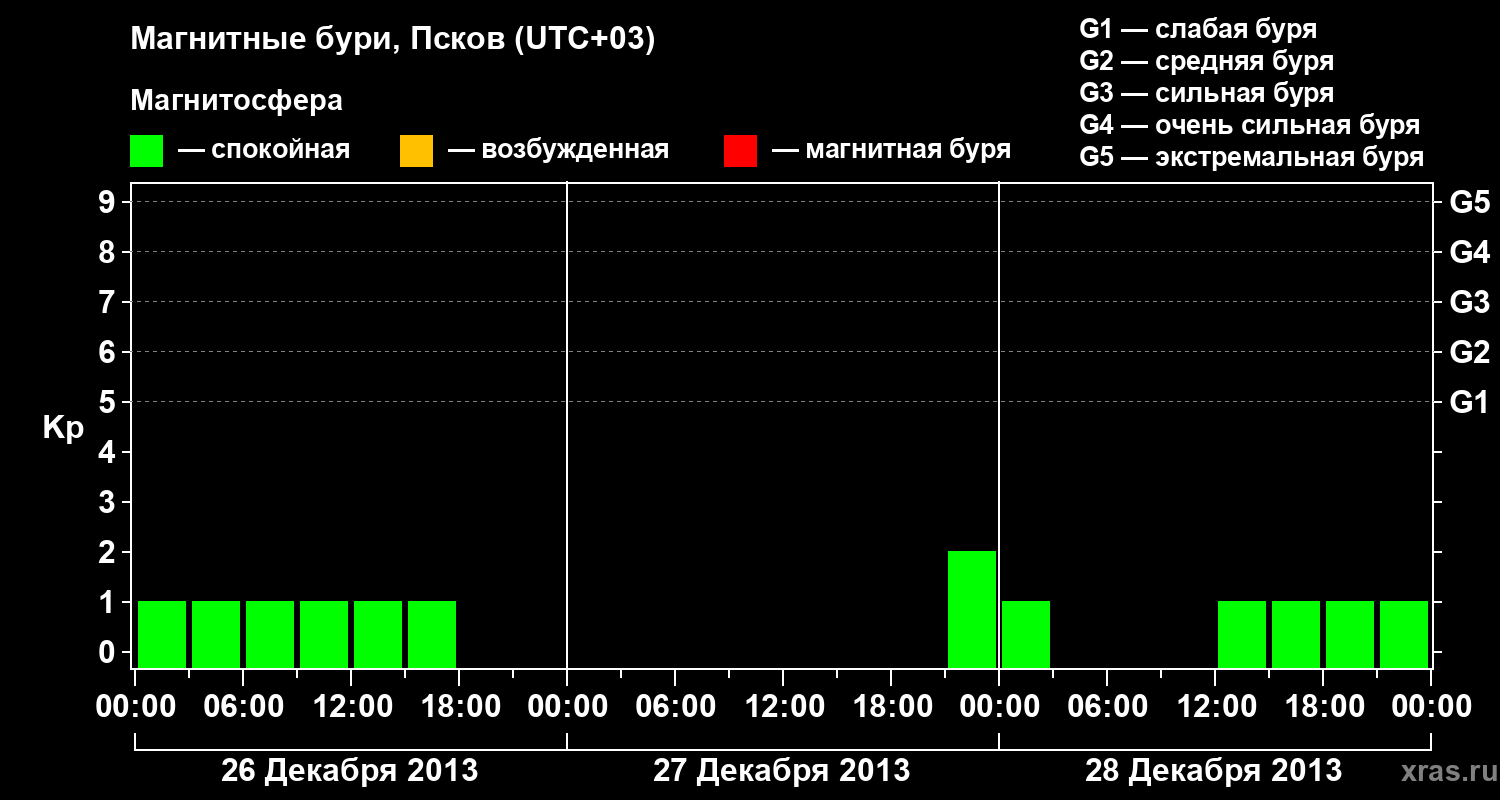The width and height of the screenshot is (1500, 800).
Task: Click the '12:00' time label under 28 December
Action: [x=1215, y=707]
